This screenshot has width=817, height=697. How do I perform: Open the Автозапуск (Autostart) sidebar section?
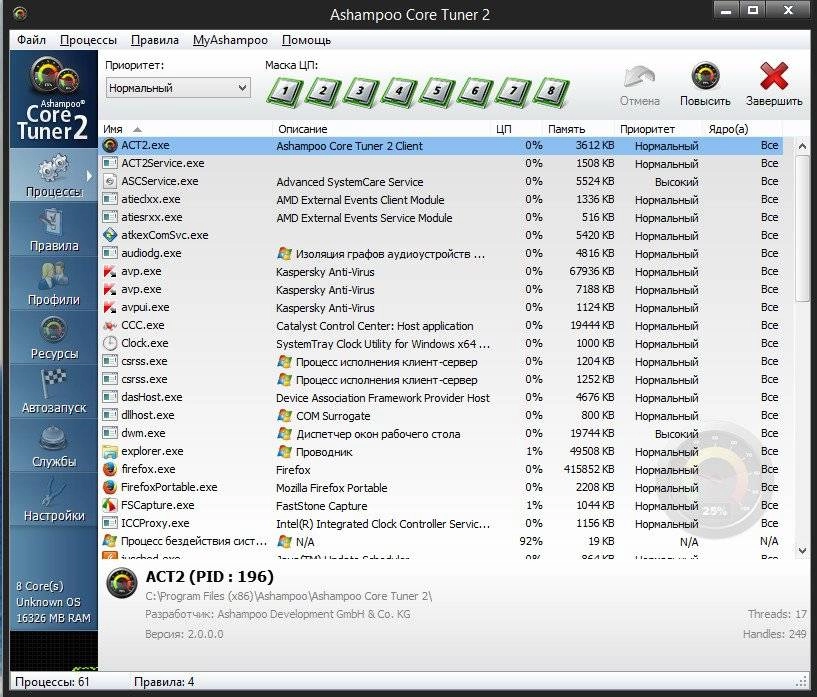coord(54,391)
